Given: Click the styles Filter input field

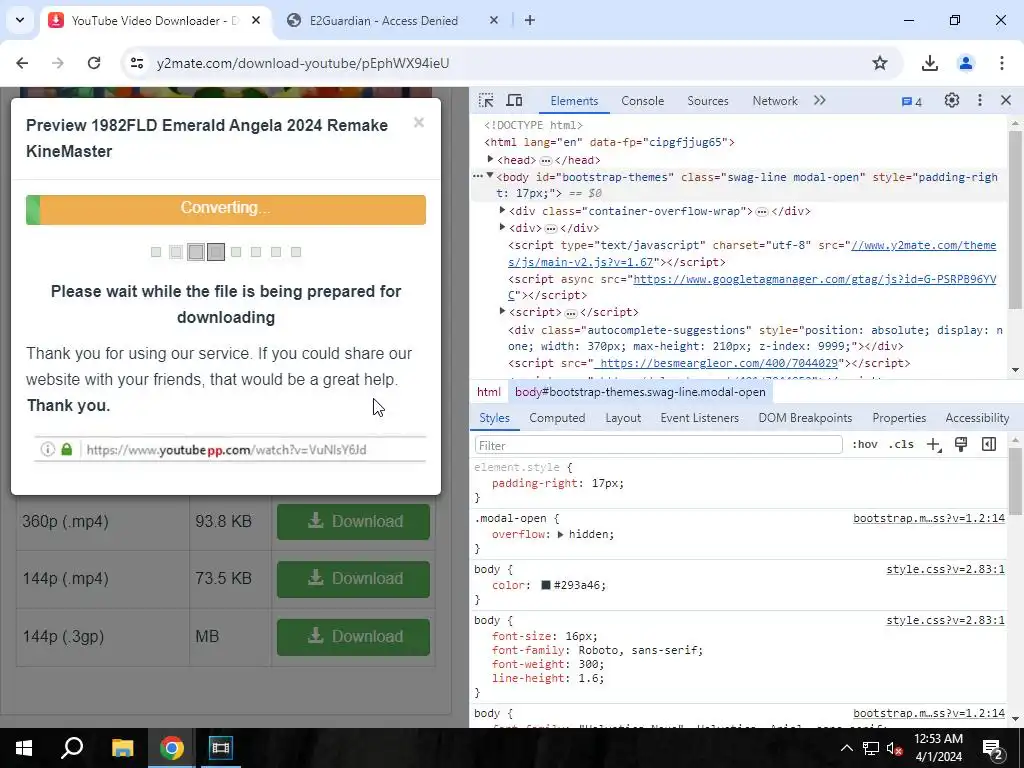Looking at the screenshot, I should pyautogui.click(x=658, y=445).
